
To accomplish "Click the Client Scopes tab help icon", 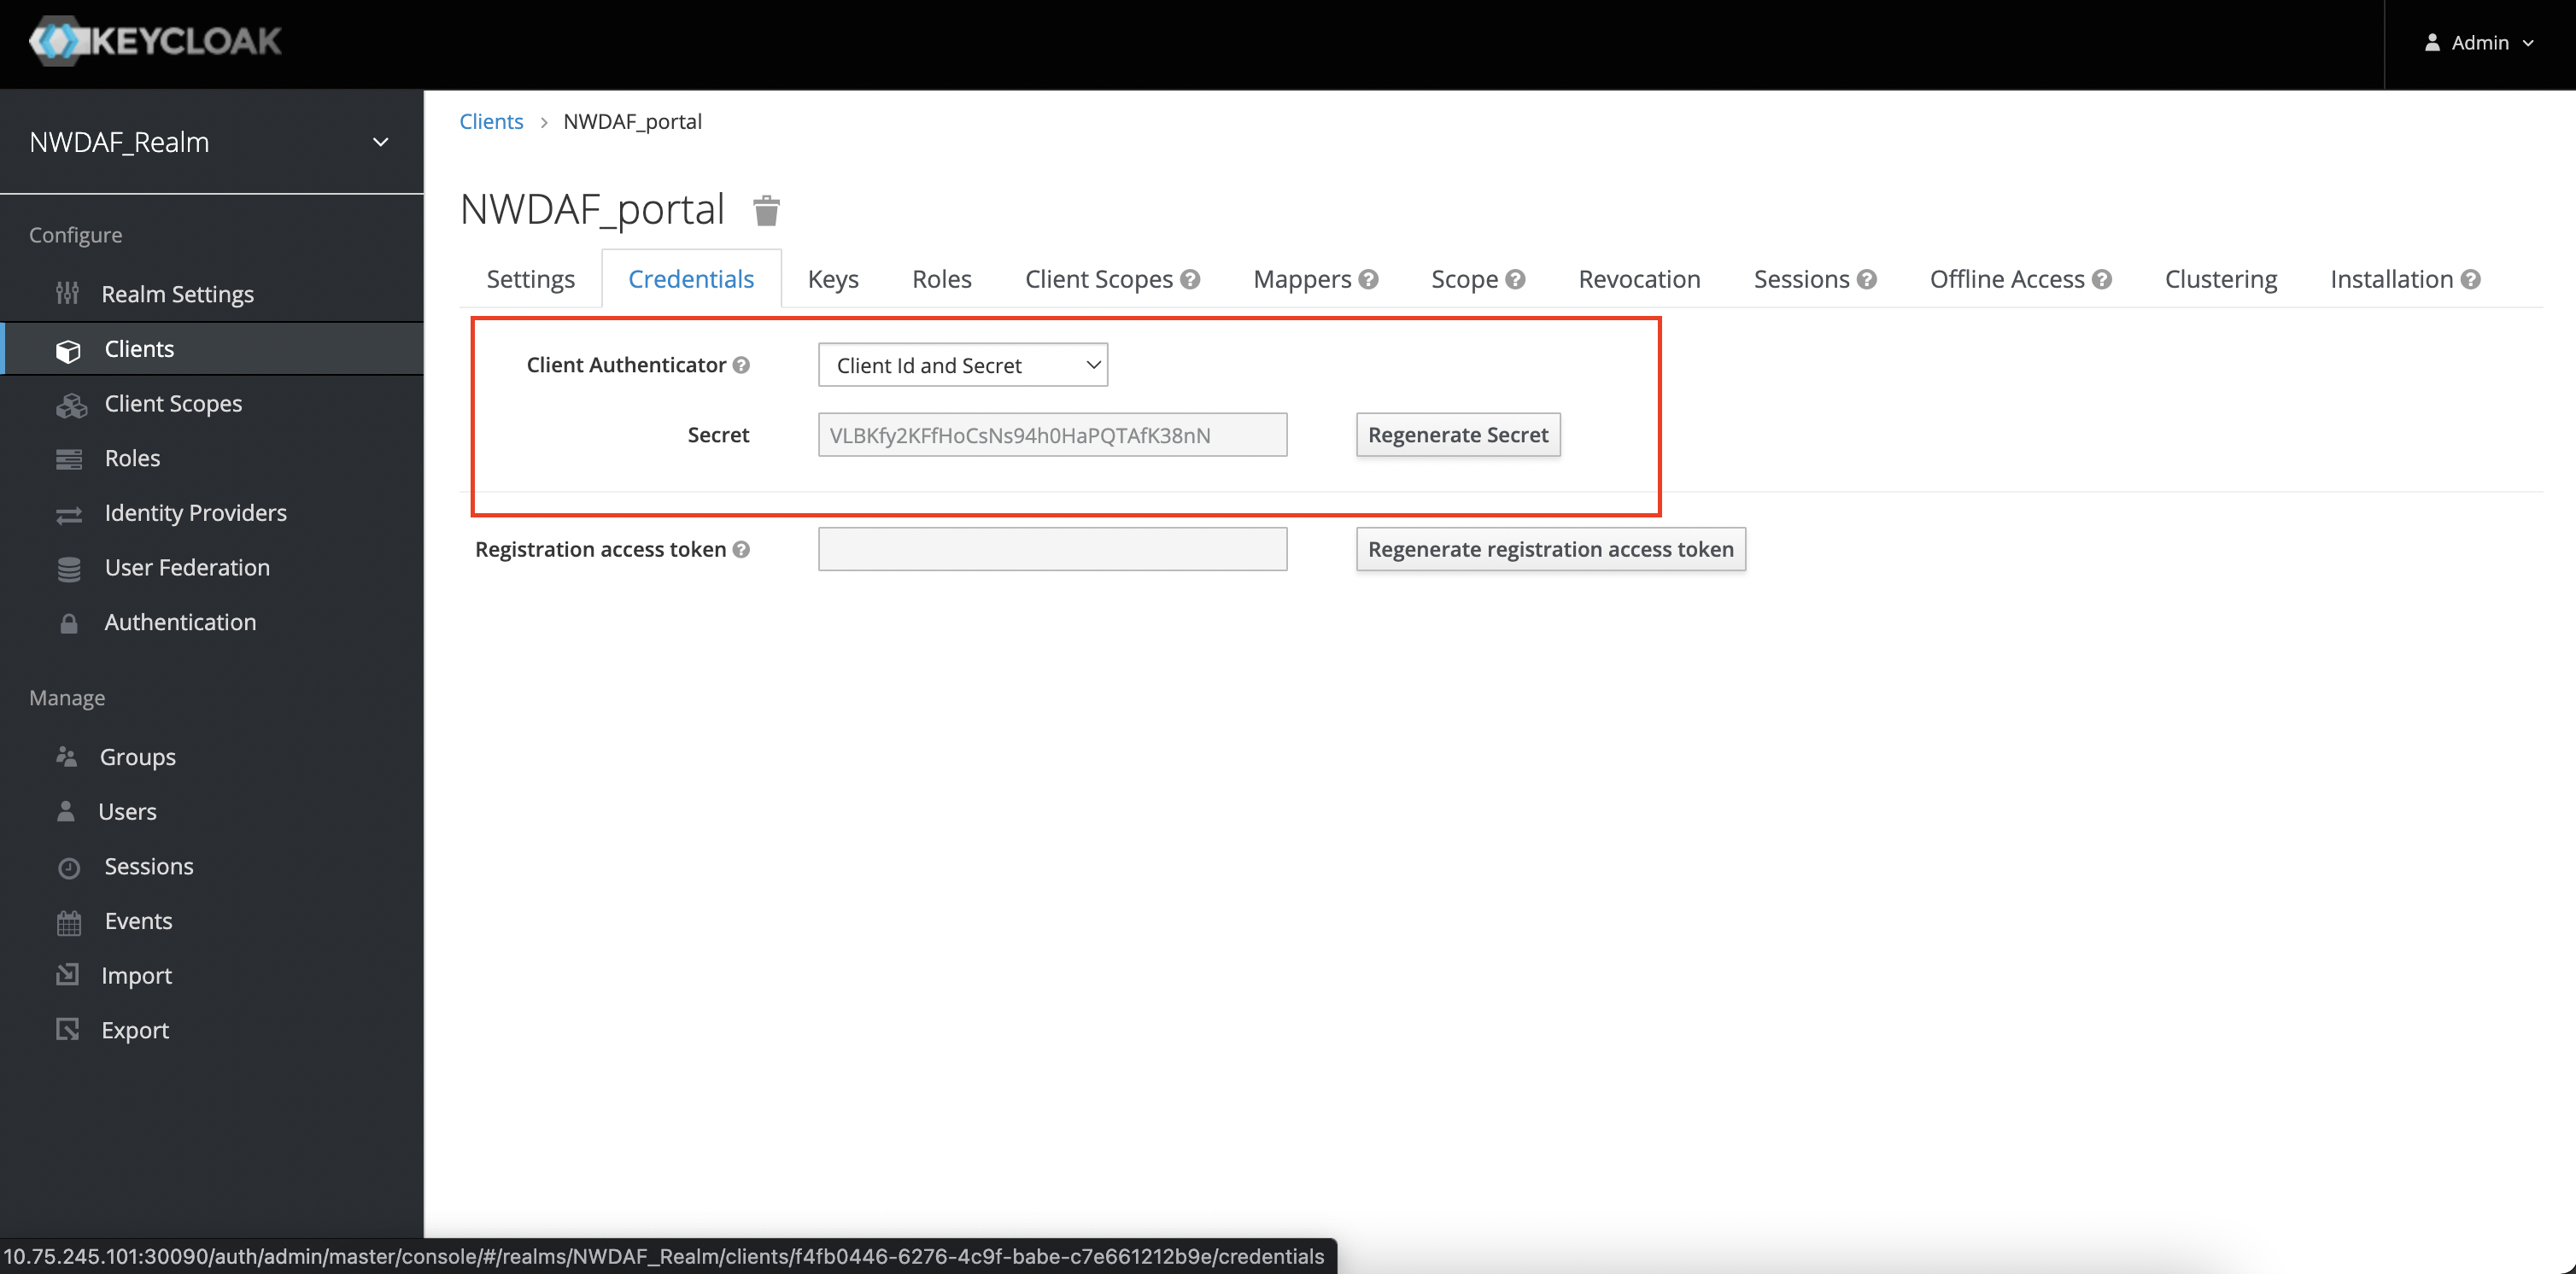I will pos(1190,279).
